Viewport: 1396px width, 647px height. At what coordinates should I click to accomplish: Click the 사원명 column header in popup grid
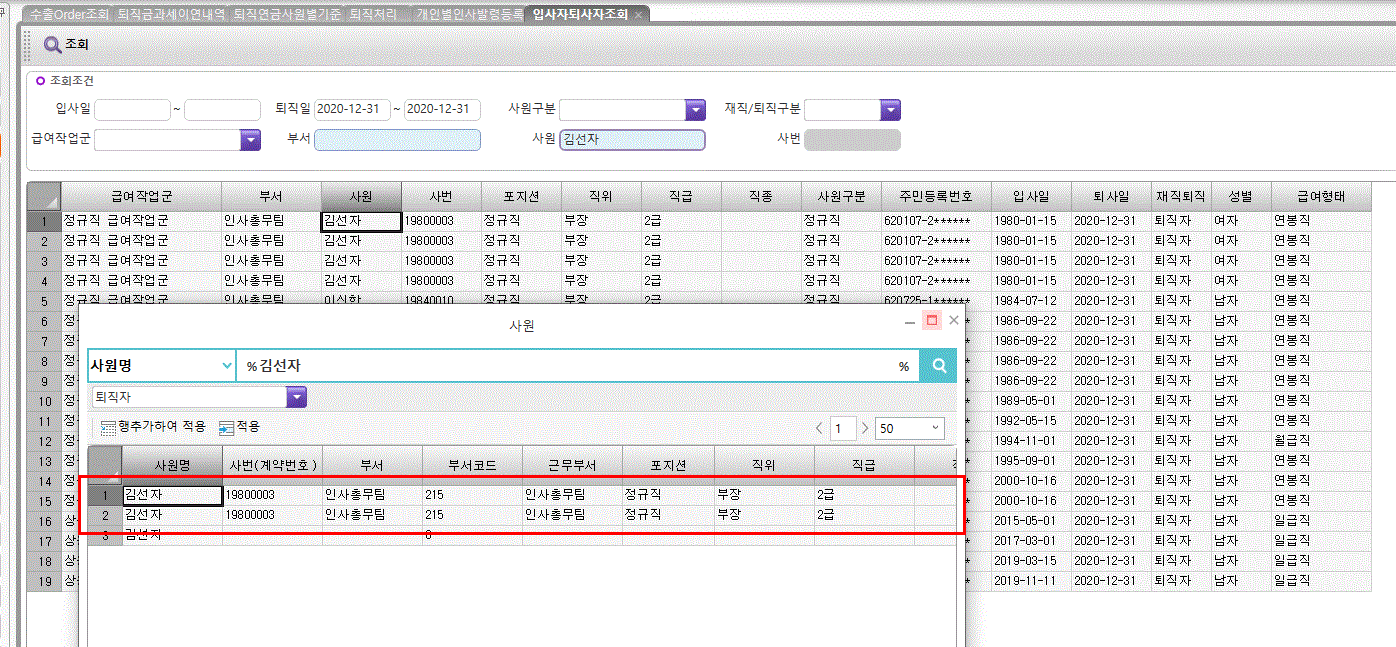[x=172, y=465]
